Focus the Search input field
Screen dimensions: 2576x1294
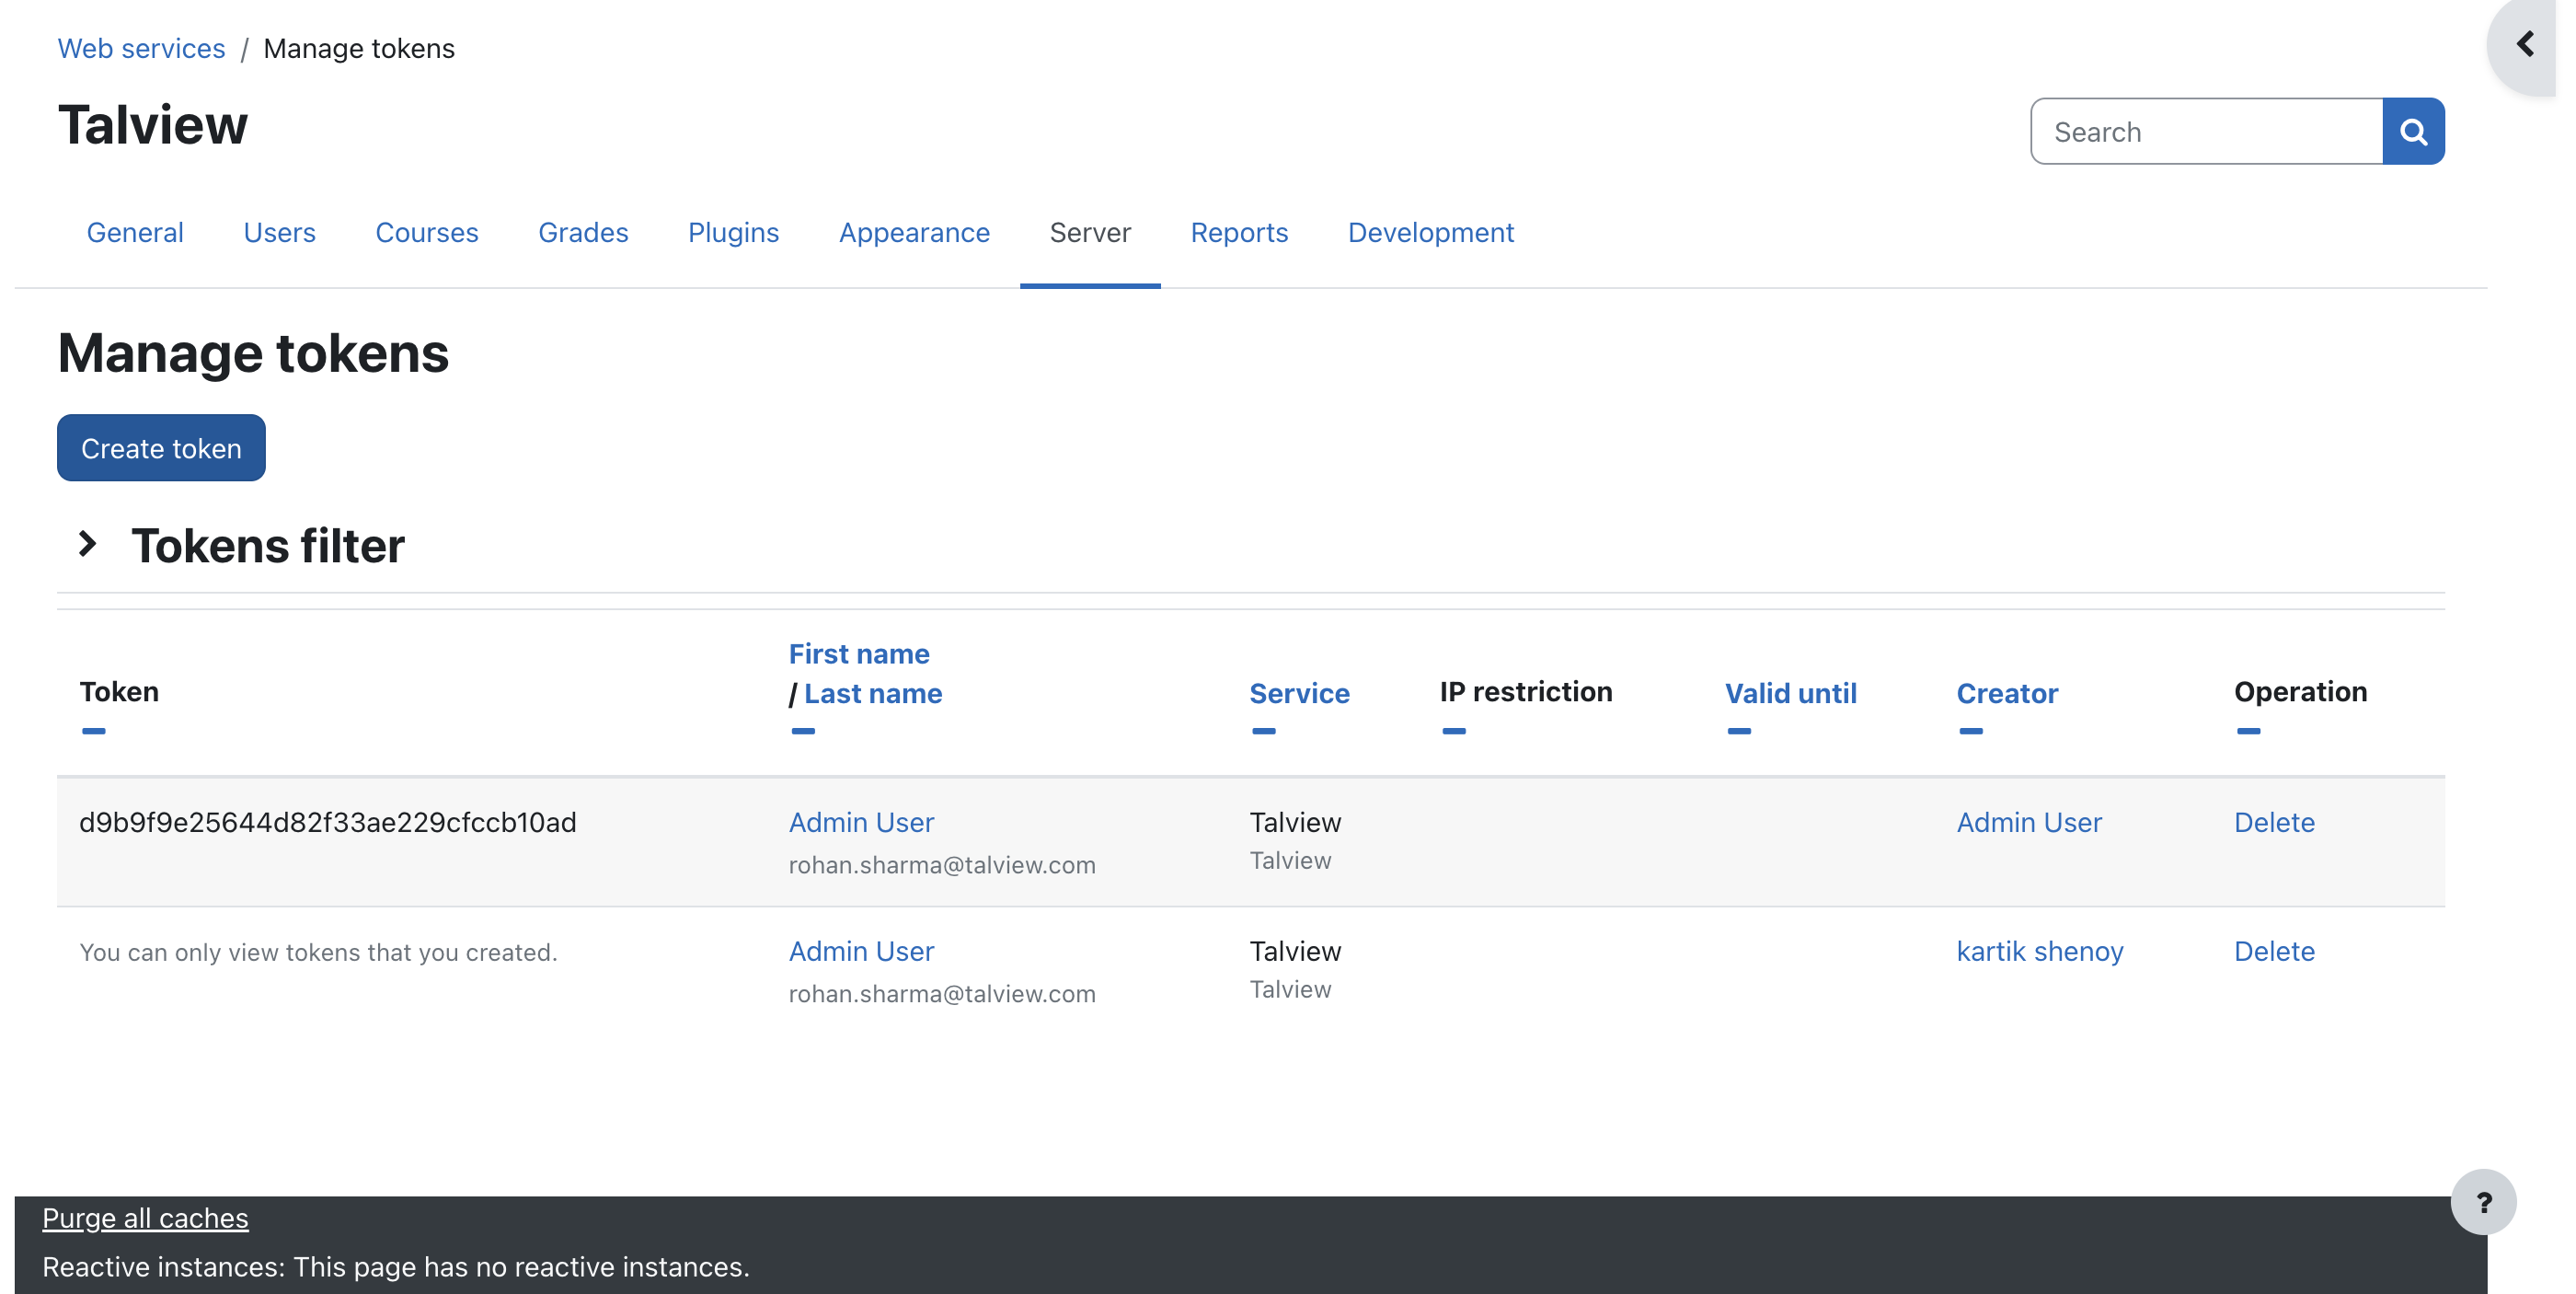pos(2206,131)
